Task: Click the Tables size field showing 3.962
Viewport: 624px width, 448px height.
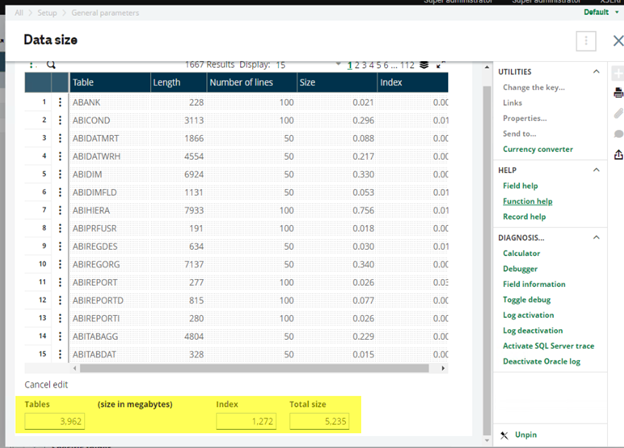Action: [x=55, y=421]
